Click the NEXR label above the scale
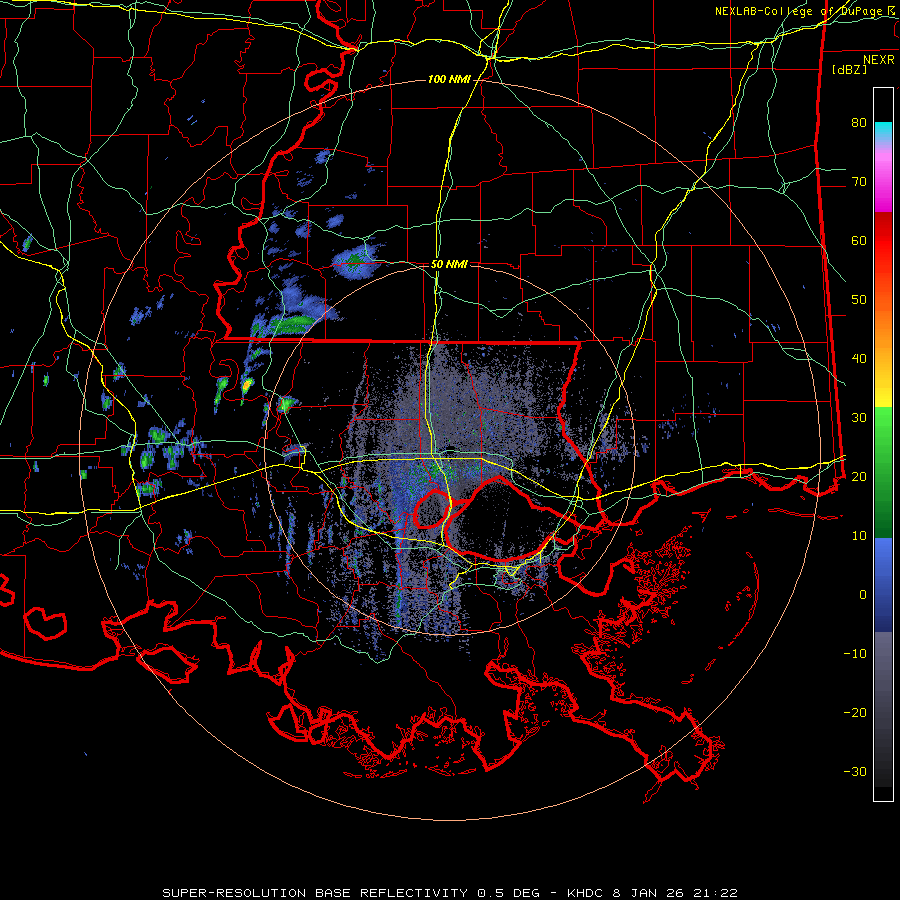The height and width of the screenshot is (900, 900). (x=878, y=60)
